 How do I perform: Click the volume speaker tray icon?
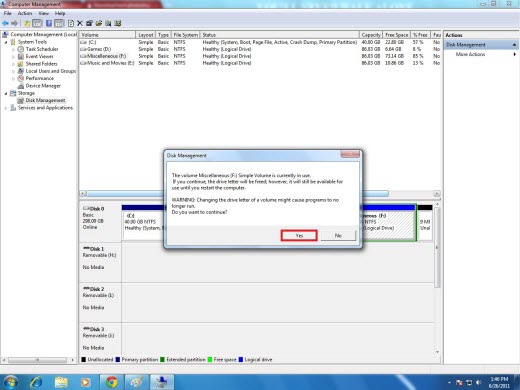pos(479,382)
